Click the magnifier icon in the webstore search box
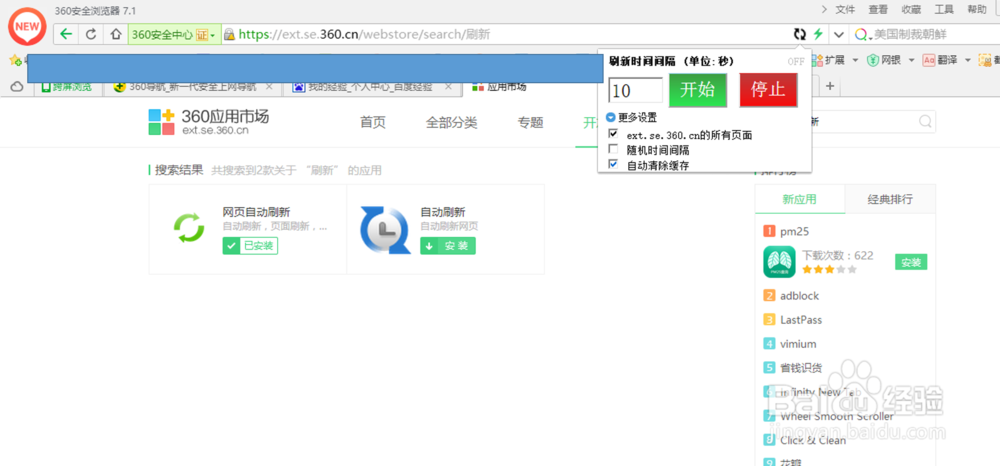The image size is (1000, 466). (925, 121)
